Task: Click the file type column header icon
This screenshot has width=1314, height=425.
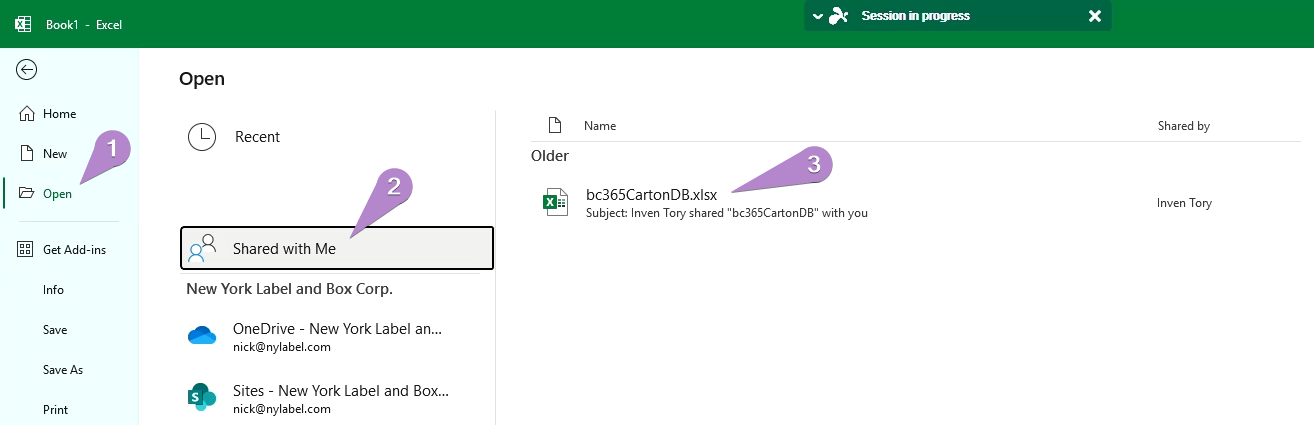Action: click(555, 126)
